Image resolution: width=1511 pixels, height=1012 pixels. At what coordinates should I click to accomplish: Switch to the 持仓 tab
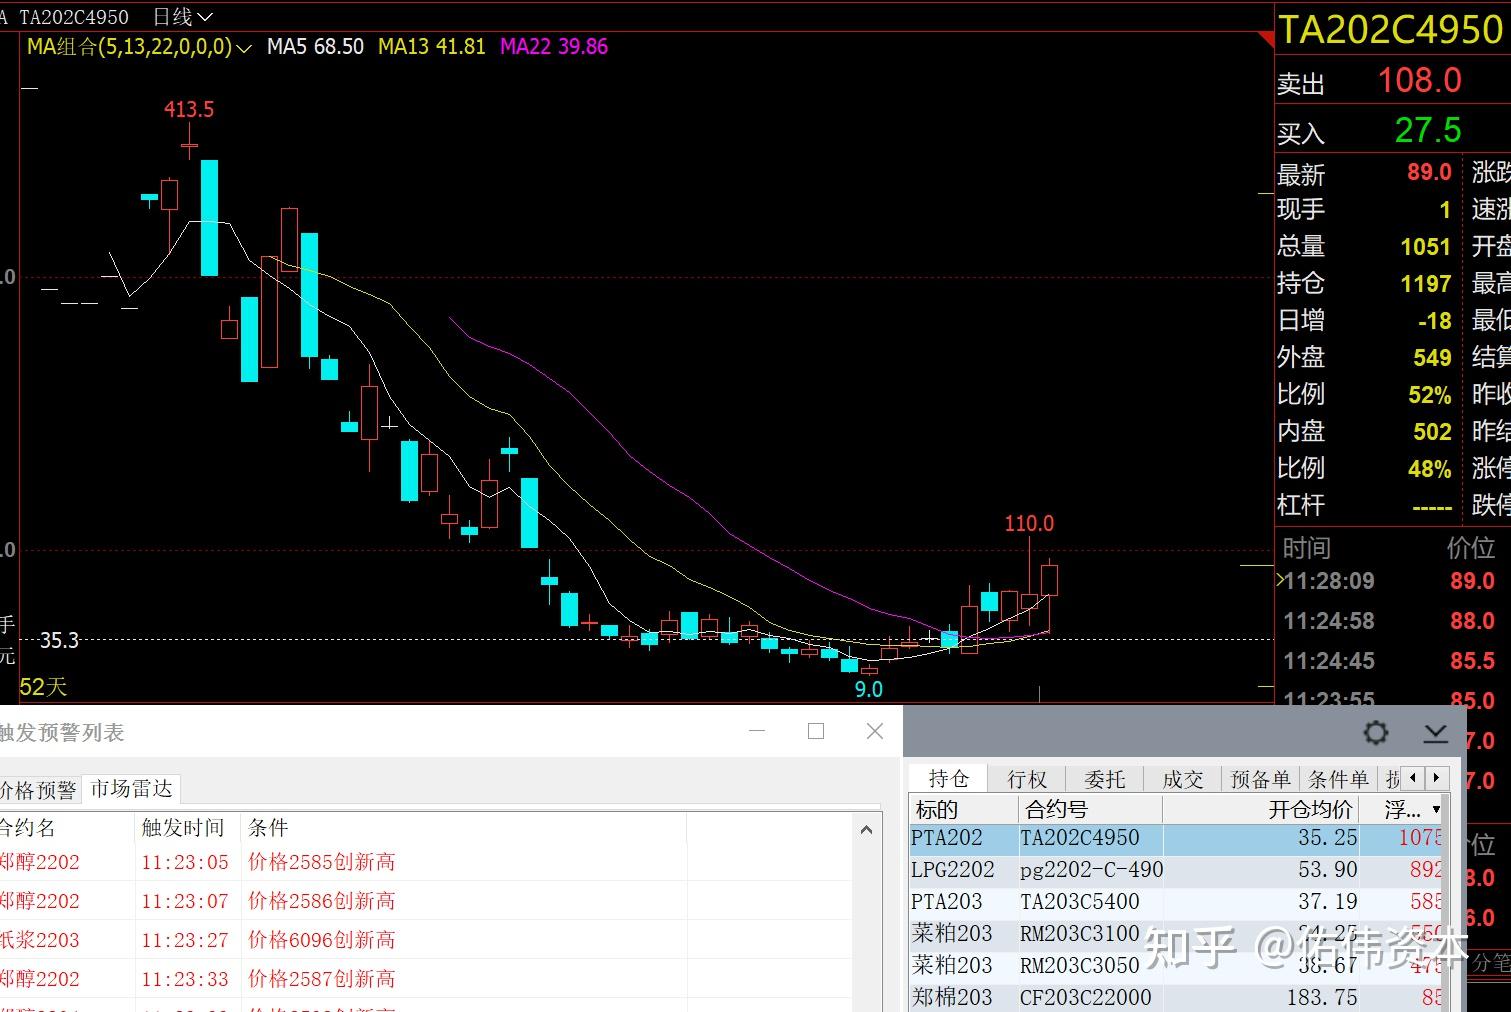[948, 779]
